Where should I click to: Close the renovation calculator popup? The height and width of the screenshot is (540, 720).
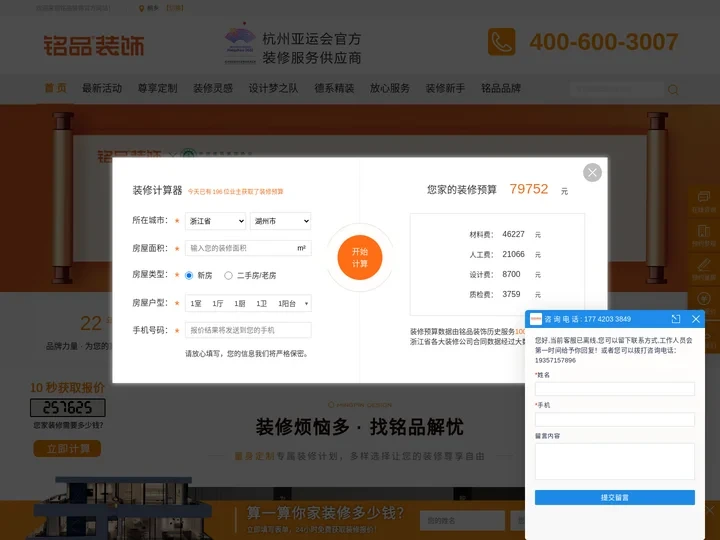point(592,173)
